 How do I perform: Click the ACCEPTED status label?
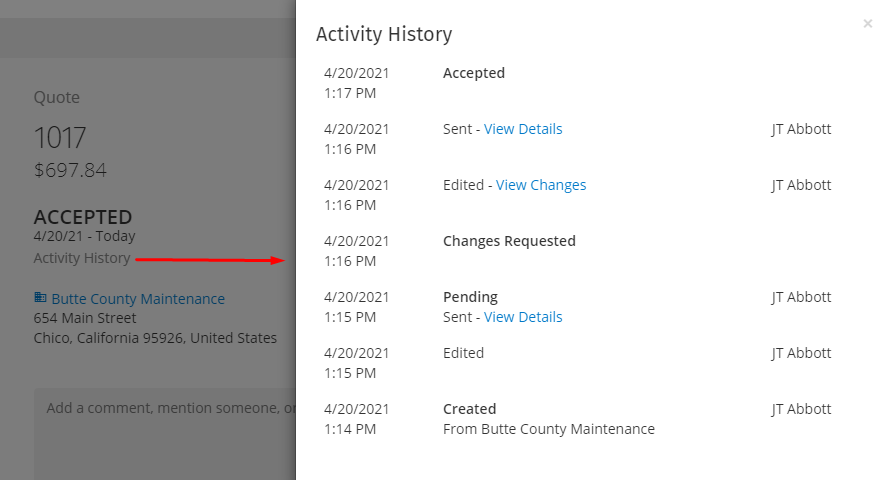[x=83, y=217]
